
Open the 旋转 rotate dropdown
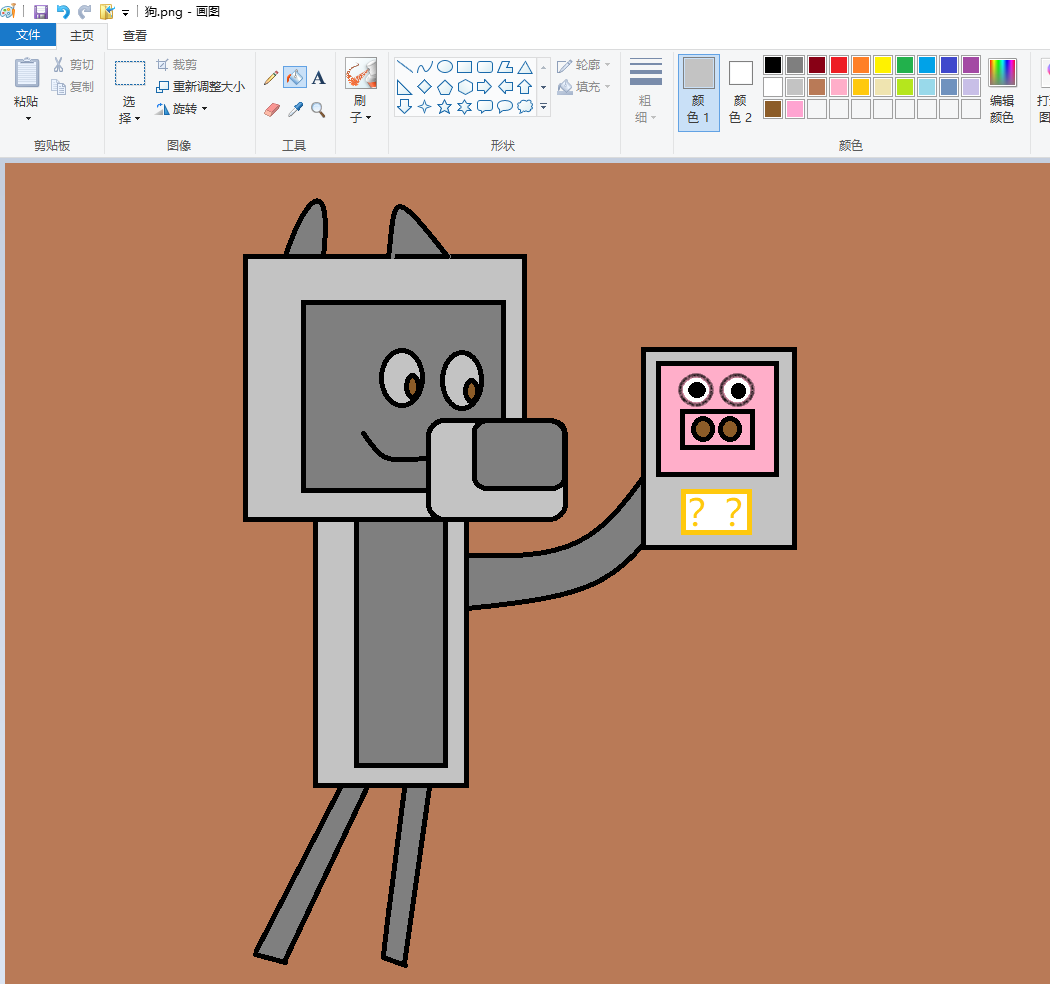[x=183, y=109]
